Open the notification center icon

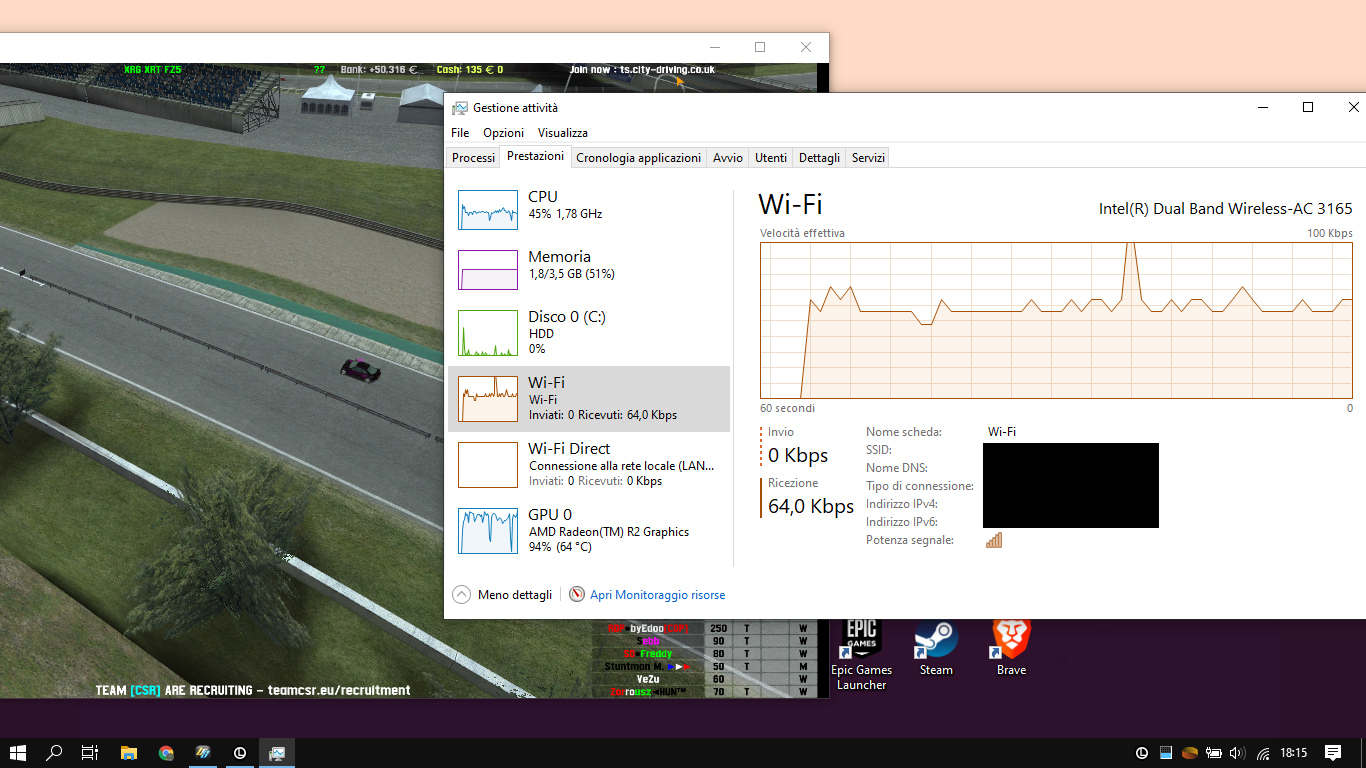click(1333, 753)
